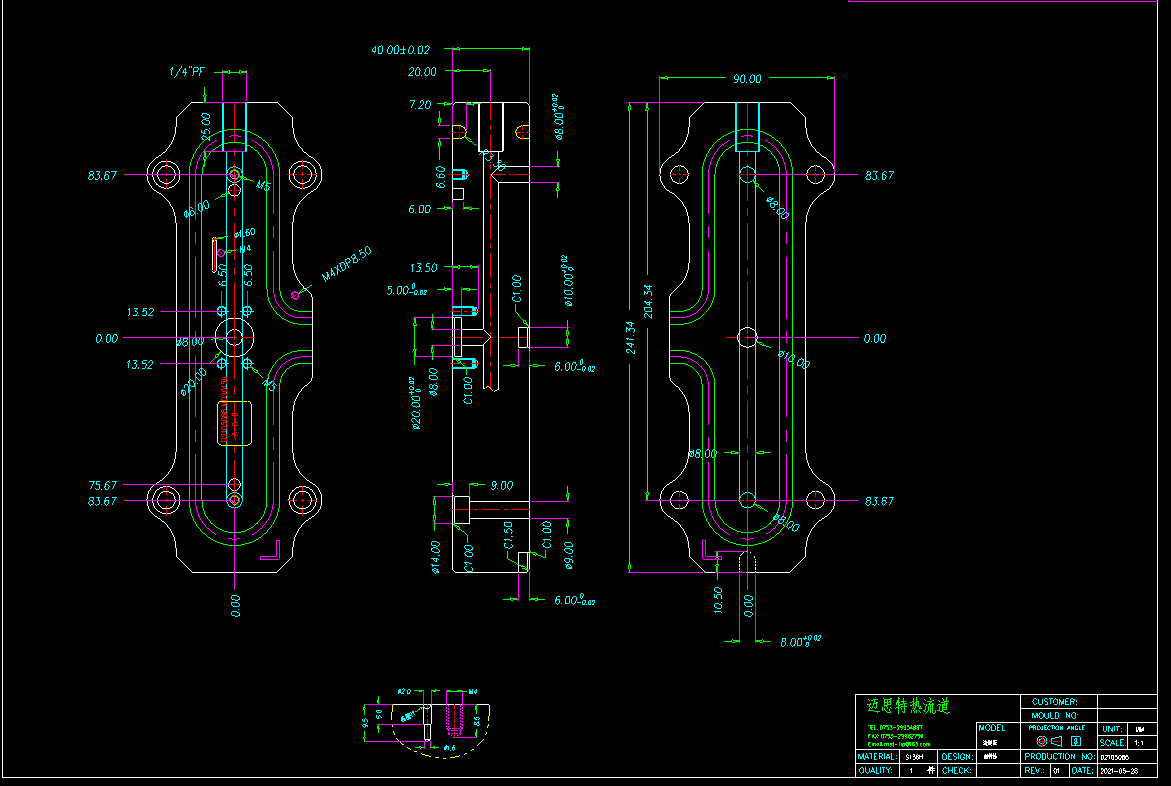This screenshot has height=786, width=1171.
Task: Select the 2021-05-28 date value
Action: [1121, 771]
